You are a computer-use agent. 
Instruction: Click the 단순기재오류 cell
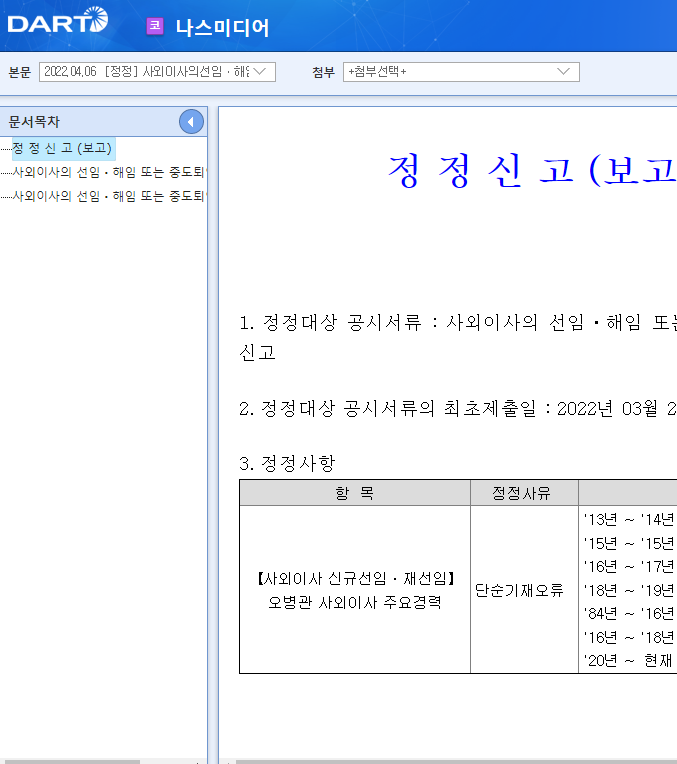click(524, 591)
